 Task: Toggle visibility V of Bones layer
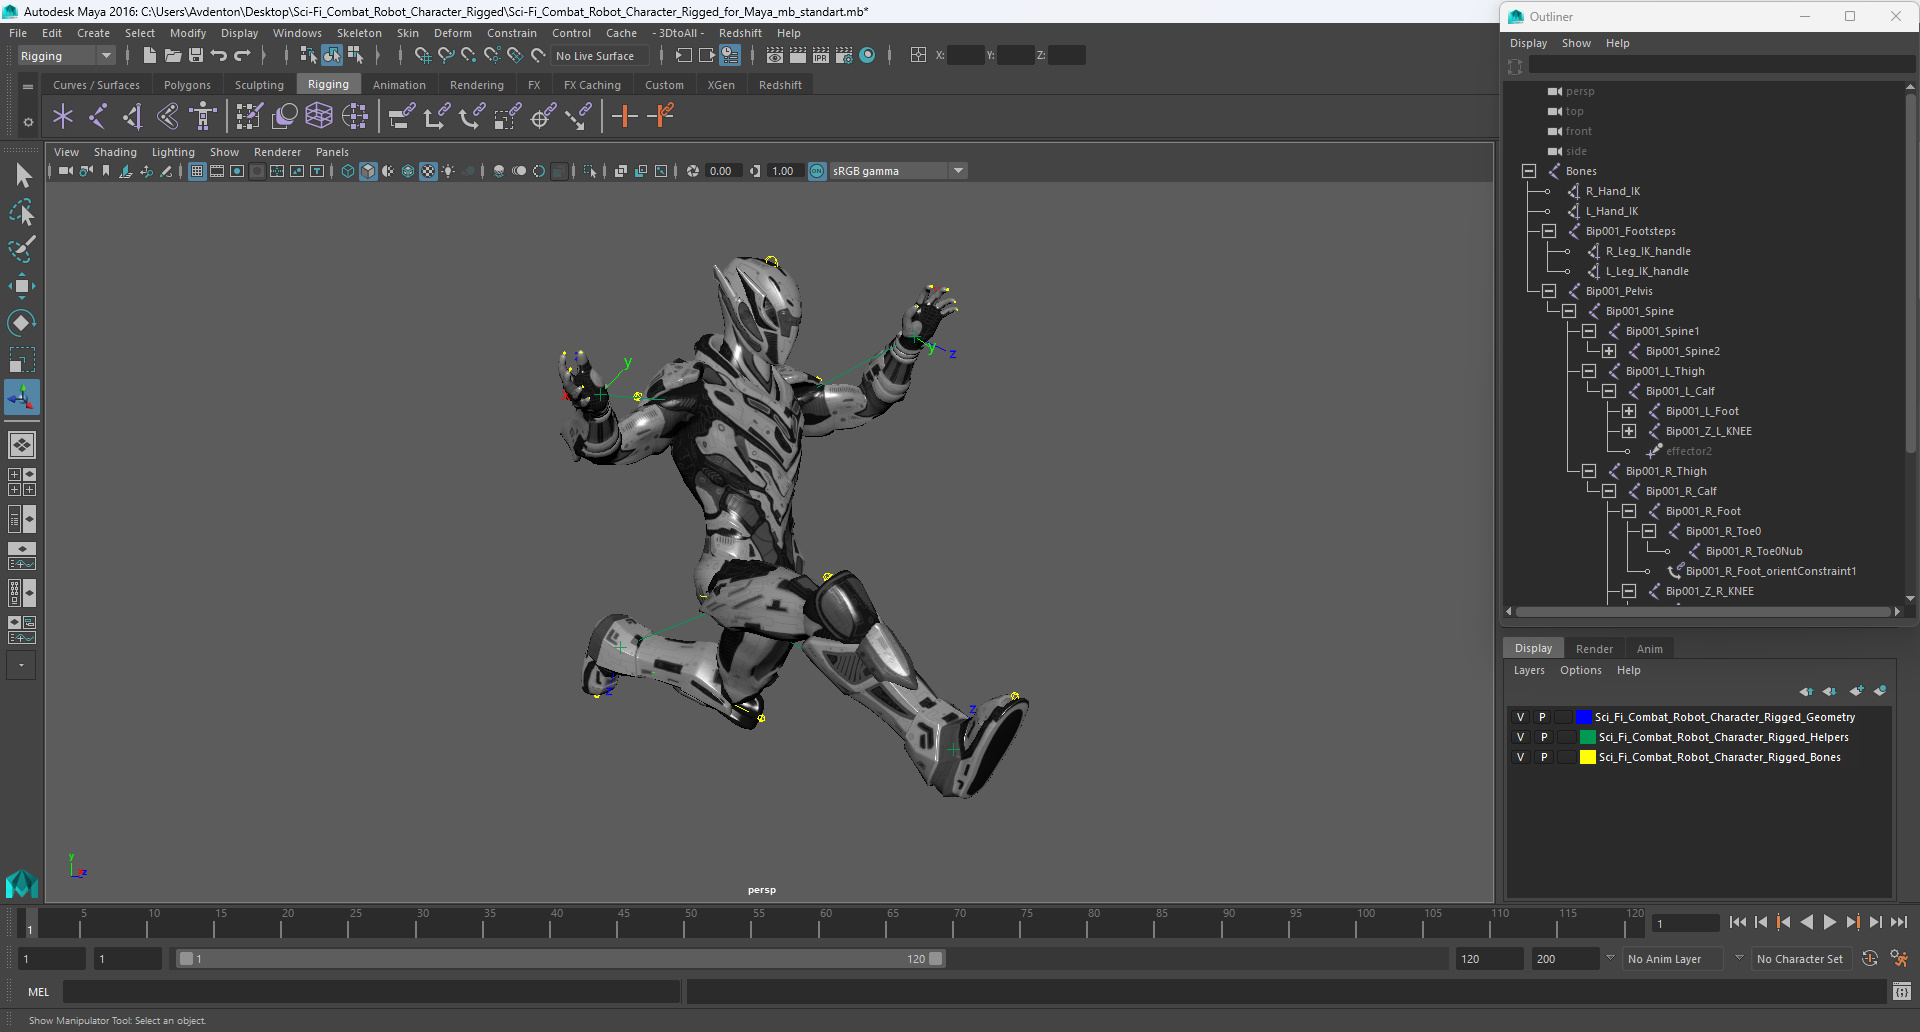[1520, 757]
